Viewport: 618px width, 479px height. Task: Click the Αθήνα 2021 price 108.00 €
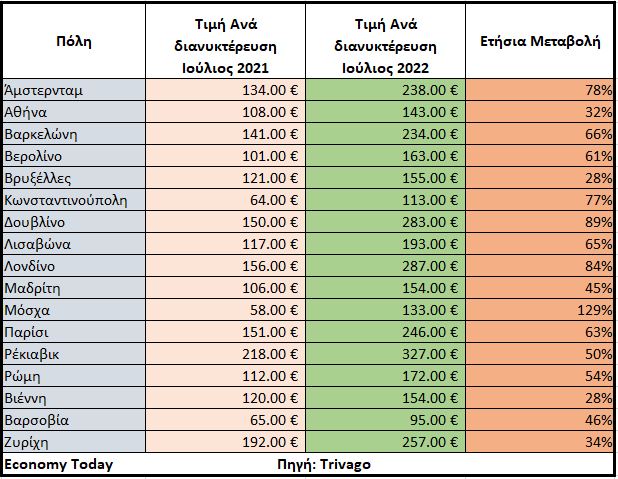coord(224,112)
